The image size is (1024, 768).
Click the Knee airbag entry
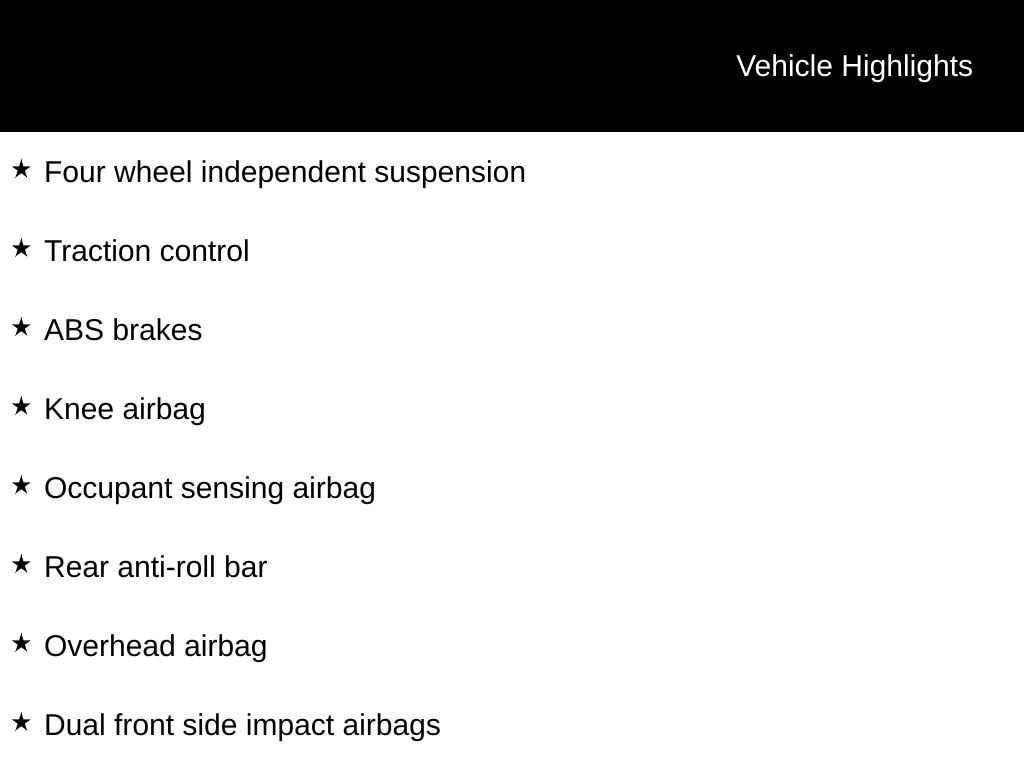(125, 410)
